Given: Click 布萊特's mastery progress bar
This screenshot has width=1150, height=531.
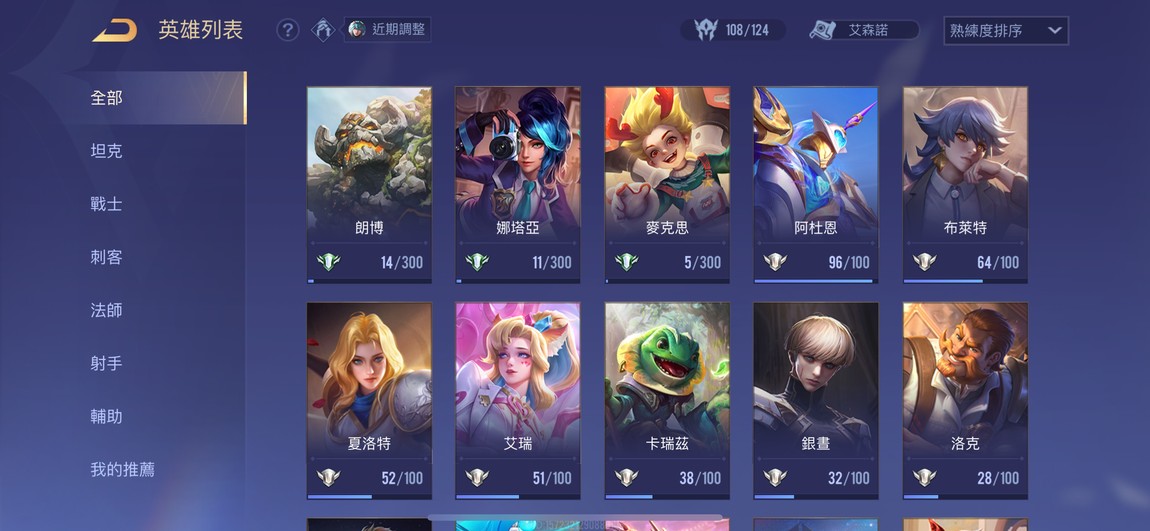Looking at the screenshot, I should tap(965, 281).
